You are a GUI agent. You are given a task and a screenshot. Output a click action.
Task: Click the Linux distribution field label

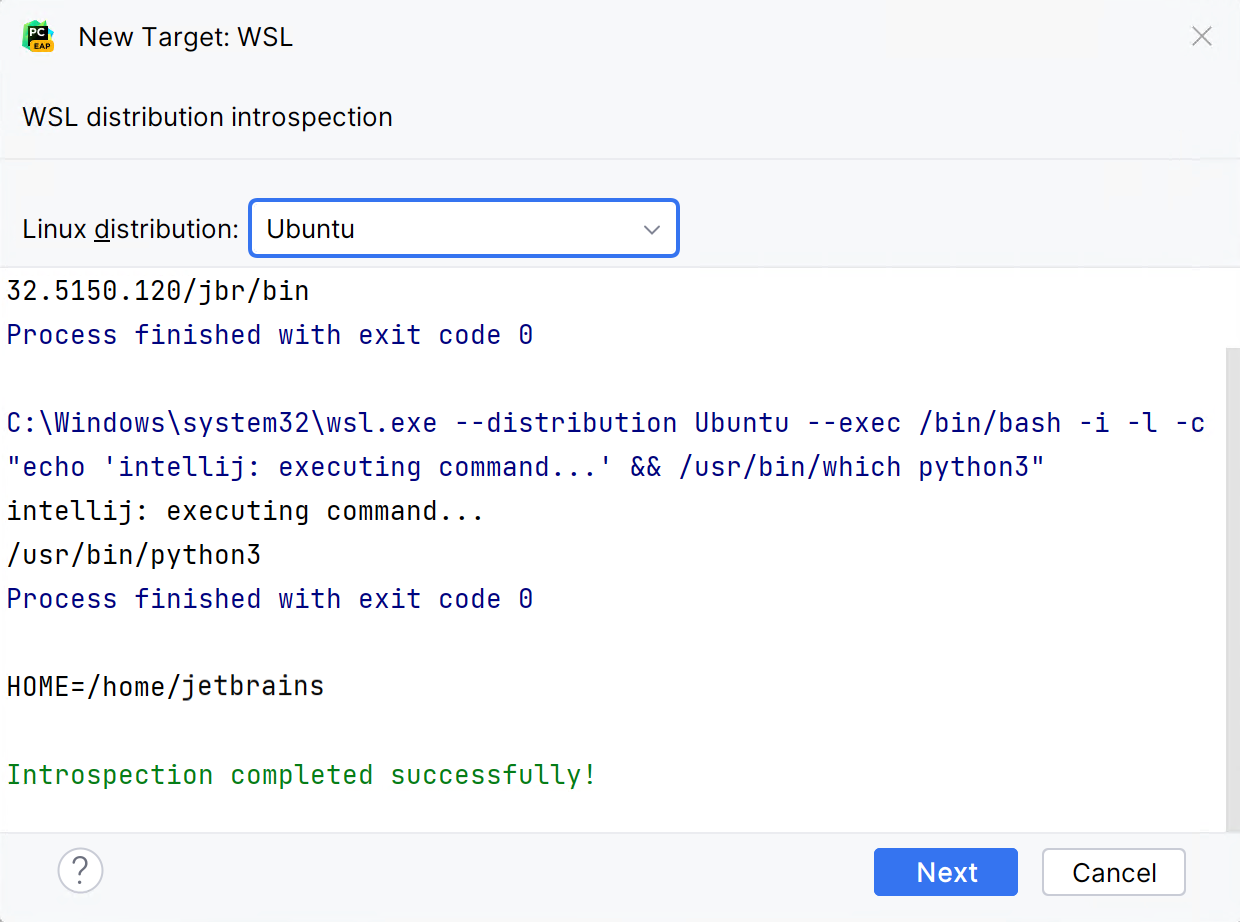130,229
